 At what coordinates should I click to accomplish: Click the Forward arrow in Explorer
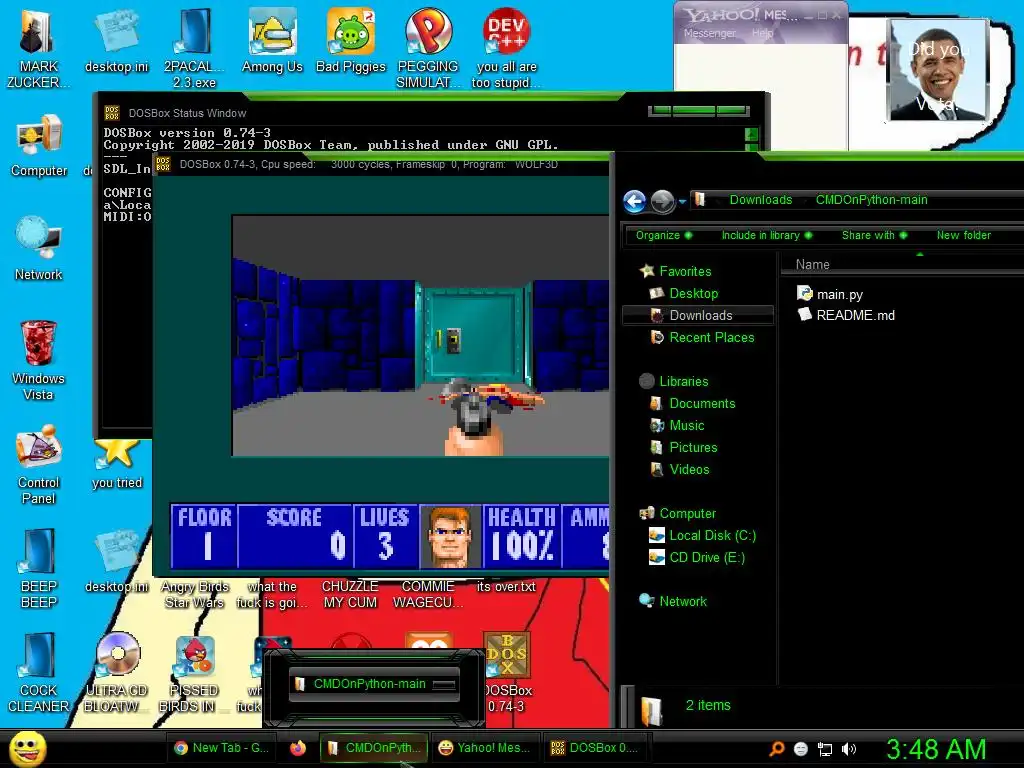coord(662,202)
